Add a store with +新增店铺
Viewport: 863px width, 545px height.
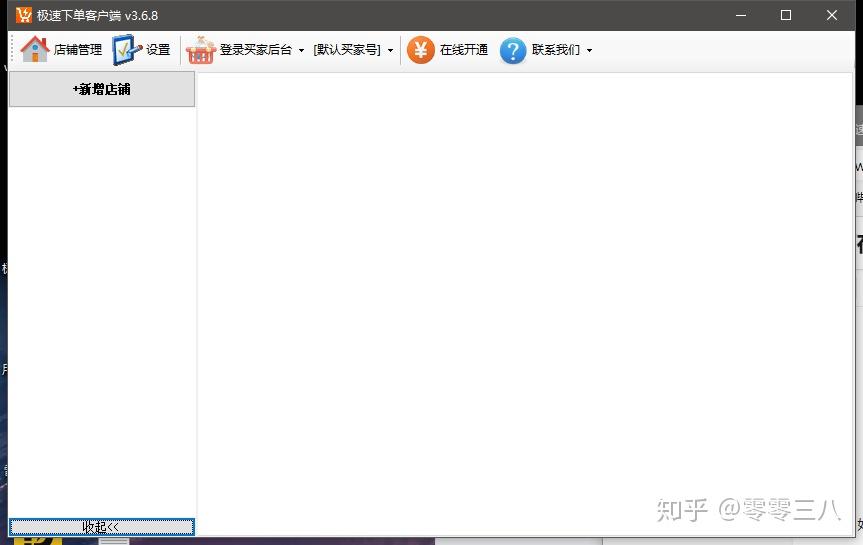point(102,89)
